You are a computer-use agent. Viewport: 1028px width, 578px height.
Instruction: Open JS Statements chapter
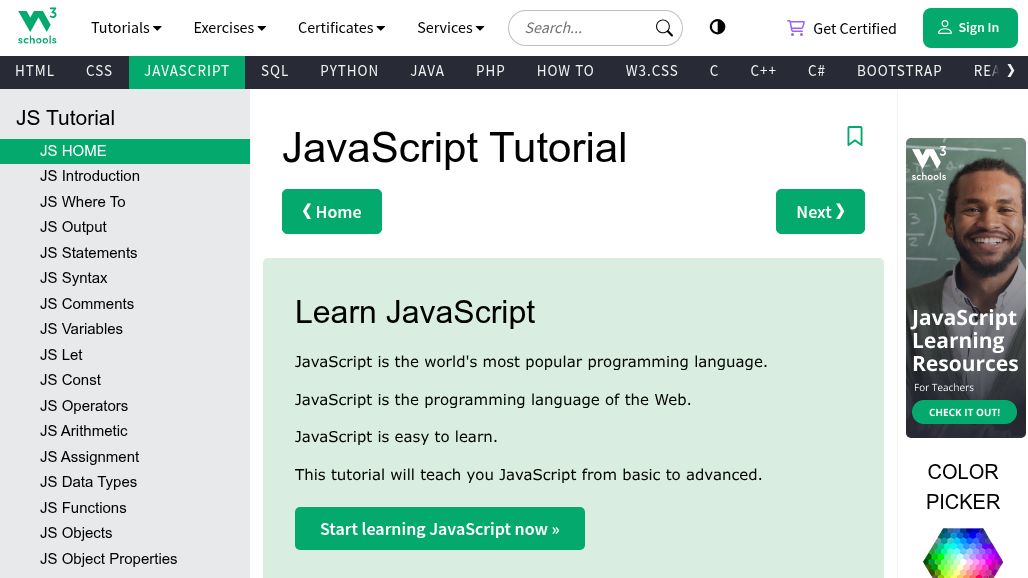pos(125,253)
